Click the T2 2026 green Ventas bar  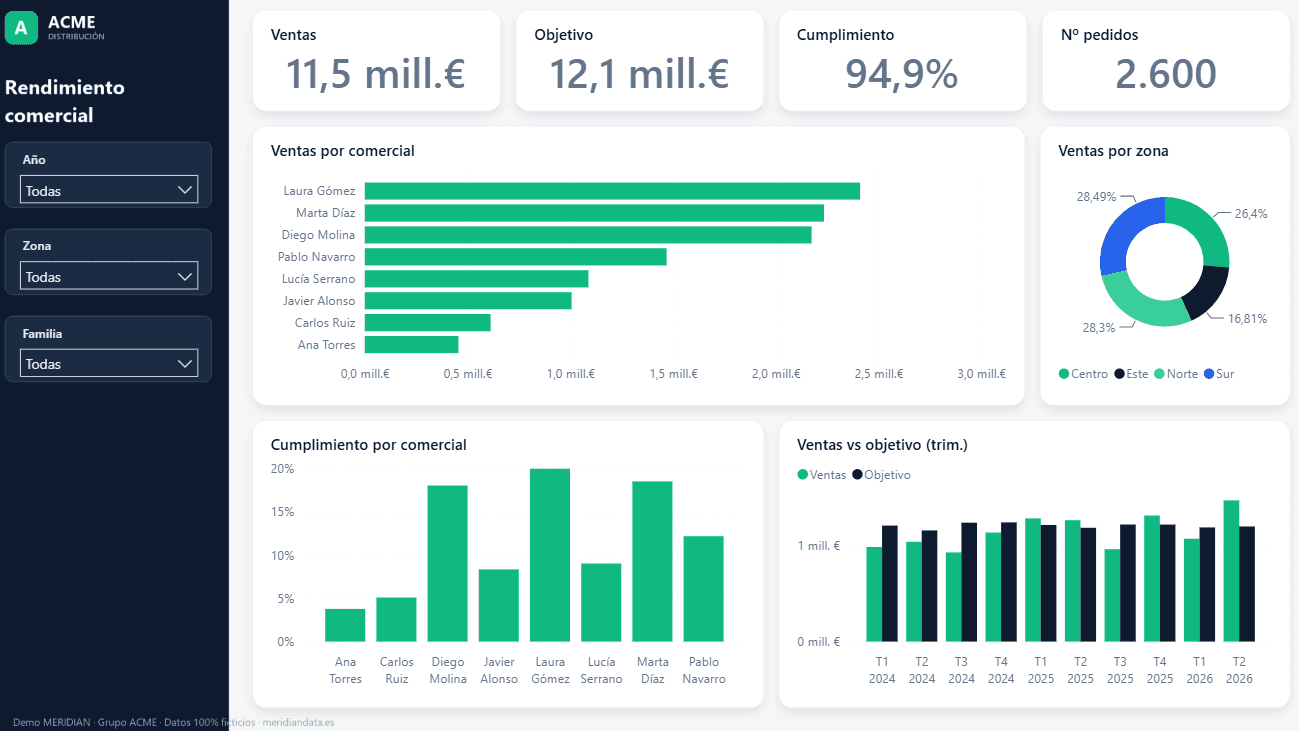1231,571
